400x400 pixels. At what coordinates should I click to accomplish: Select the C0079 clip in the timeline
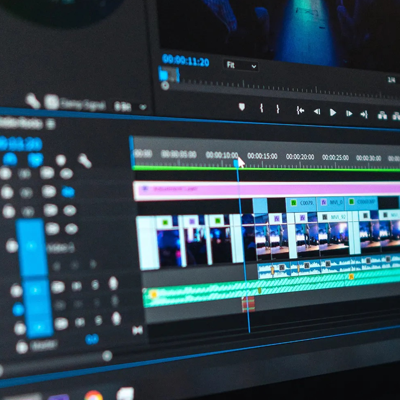click(301, 204)
